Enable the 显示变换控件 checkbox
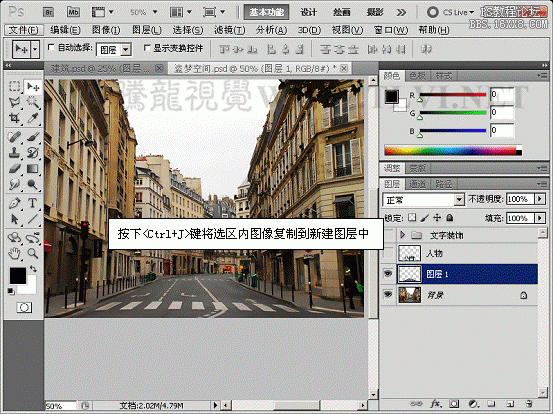553x414 pixels. (x=147, y=48)
